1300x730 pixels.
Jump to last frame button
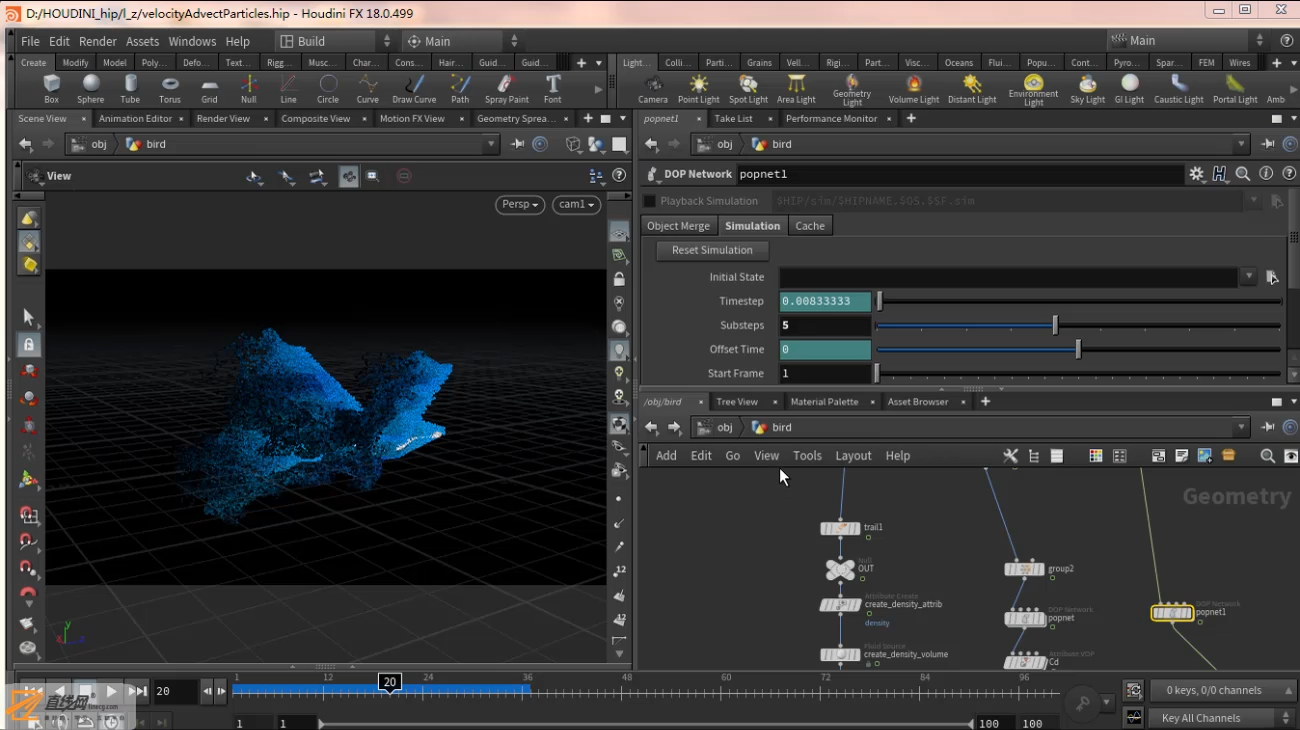tap(138, 691)
